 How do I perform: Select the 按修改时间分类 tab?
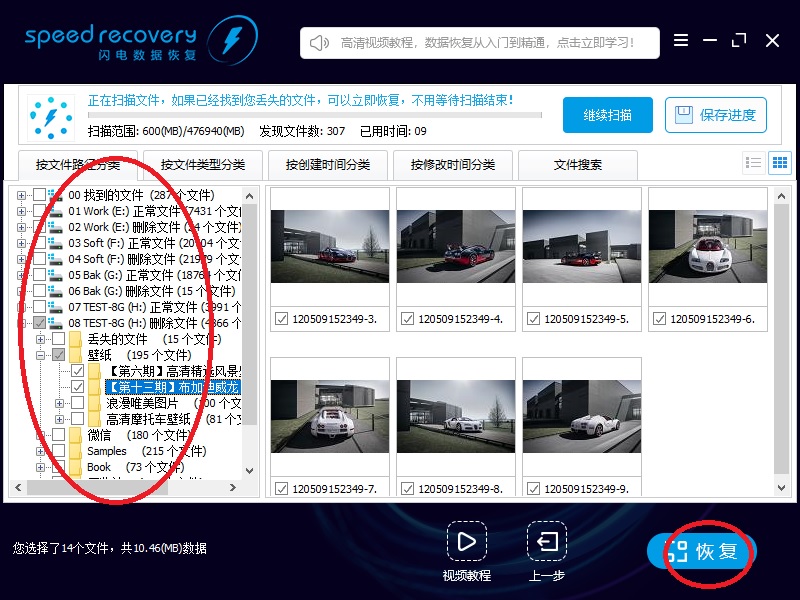(x=453, y=165)
